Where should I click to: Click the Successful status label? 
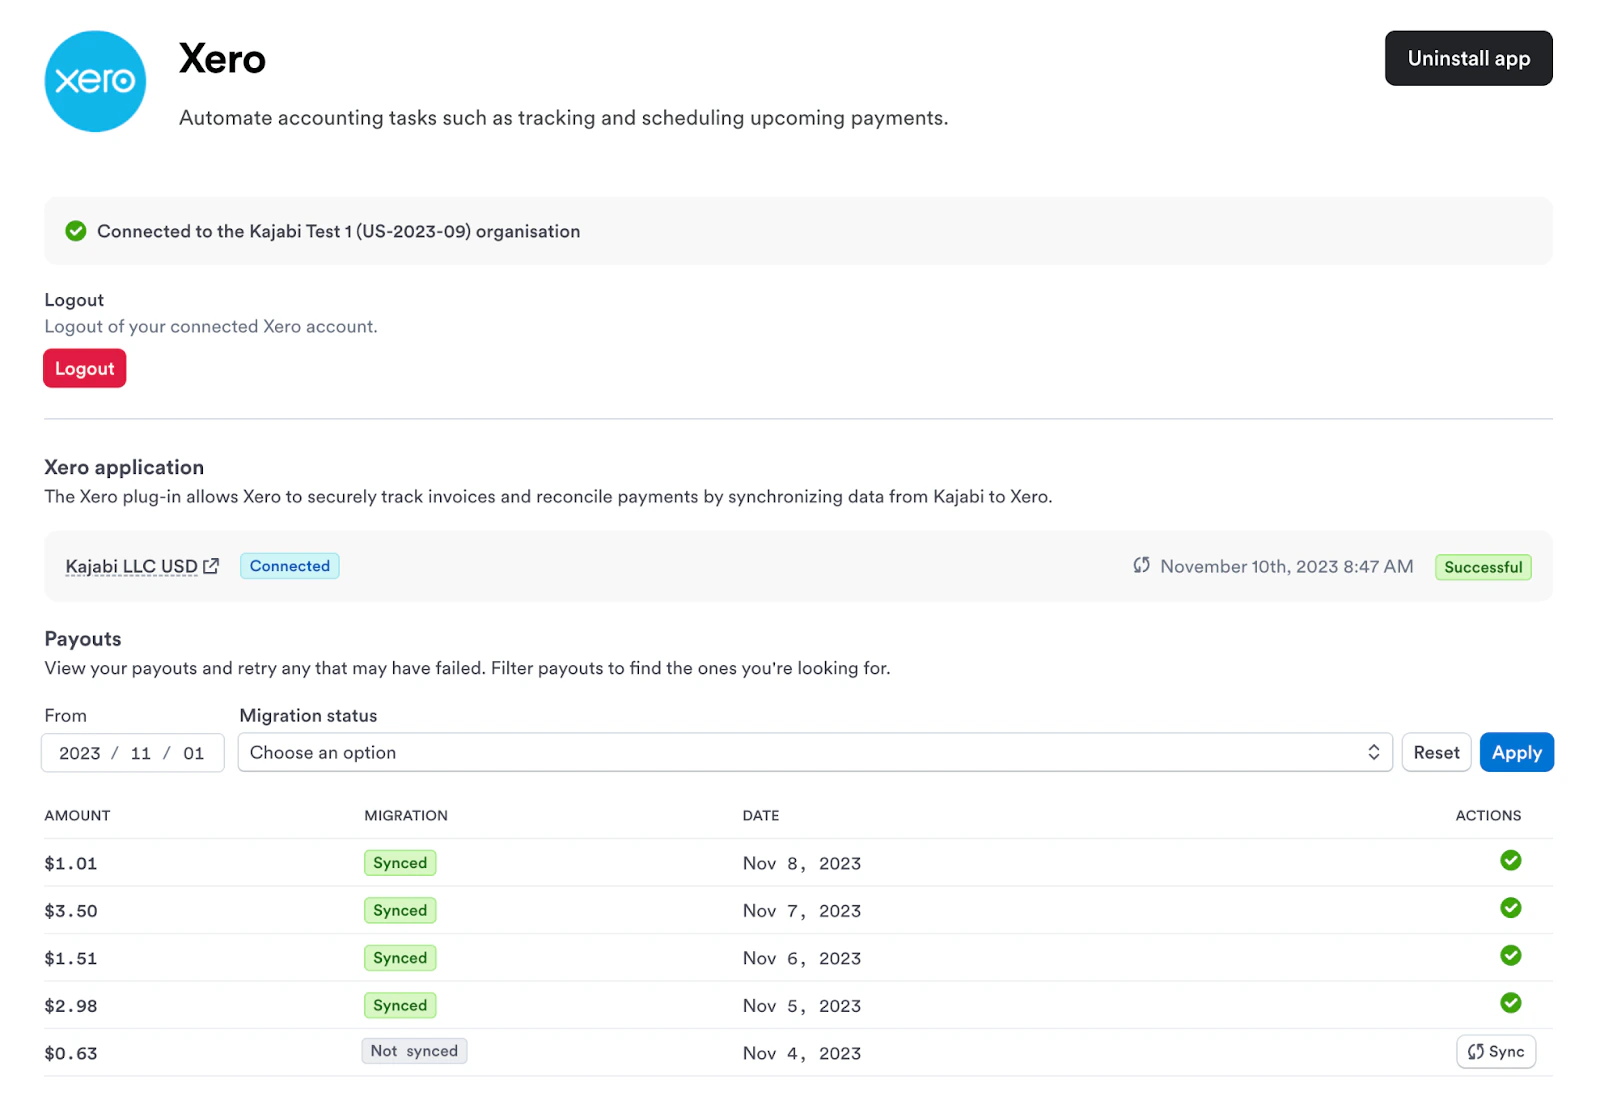tap(1483, 567)
